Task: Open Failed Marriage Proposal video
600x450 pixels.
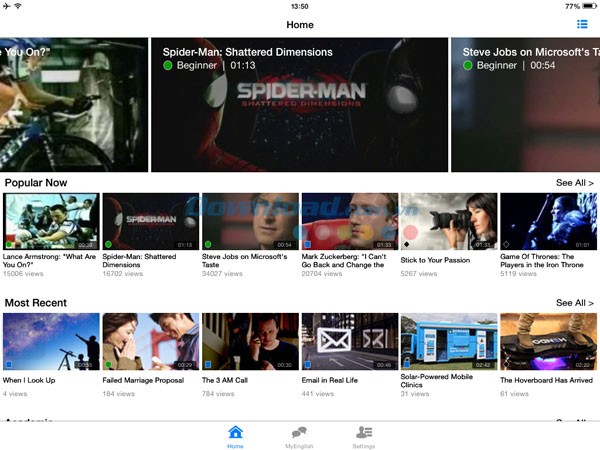Action: point(150,341)
